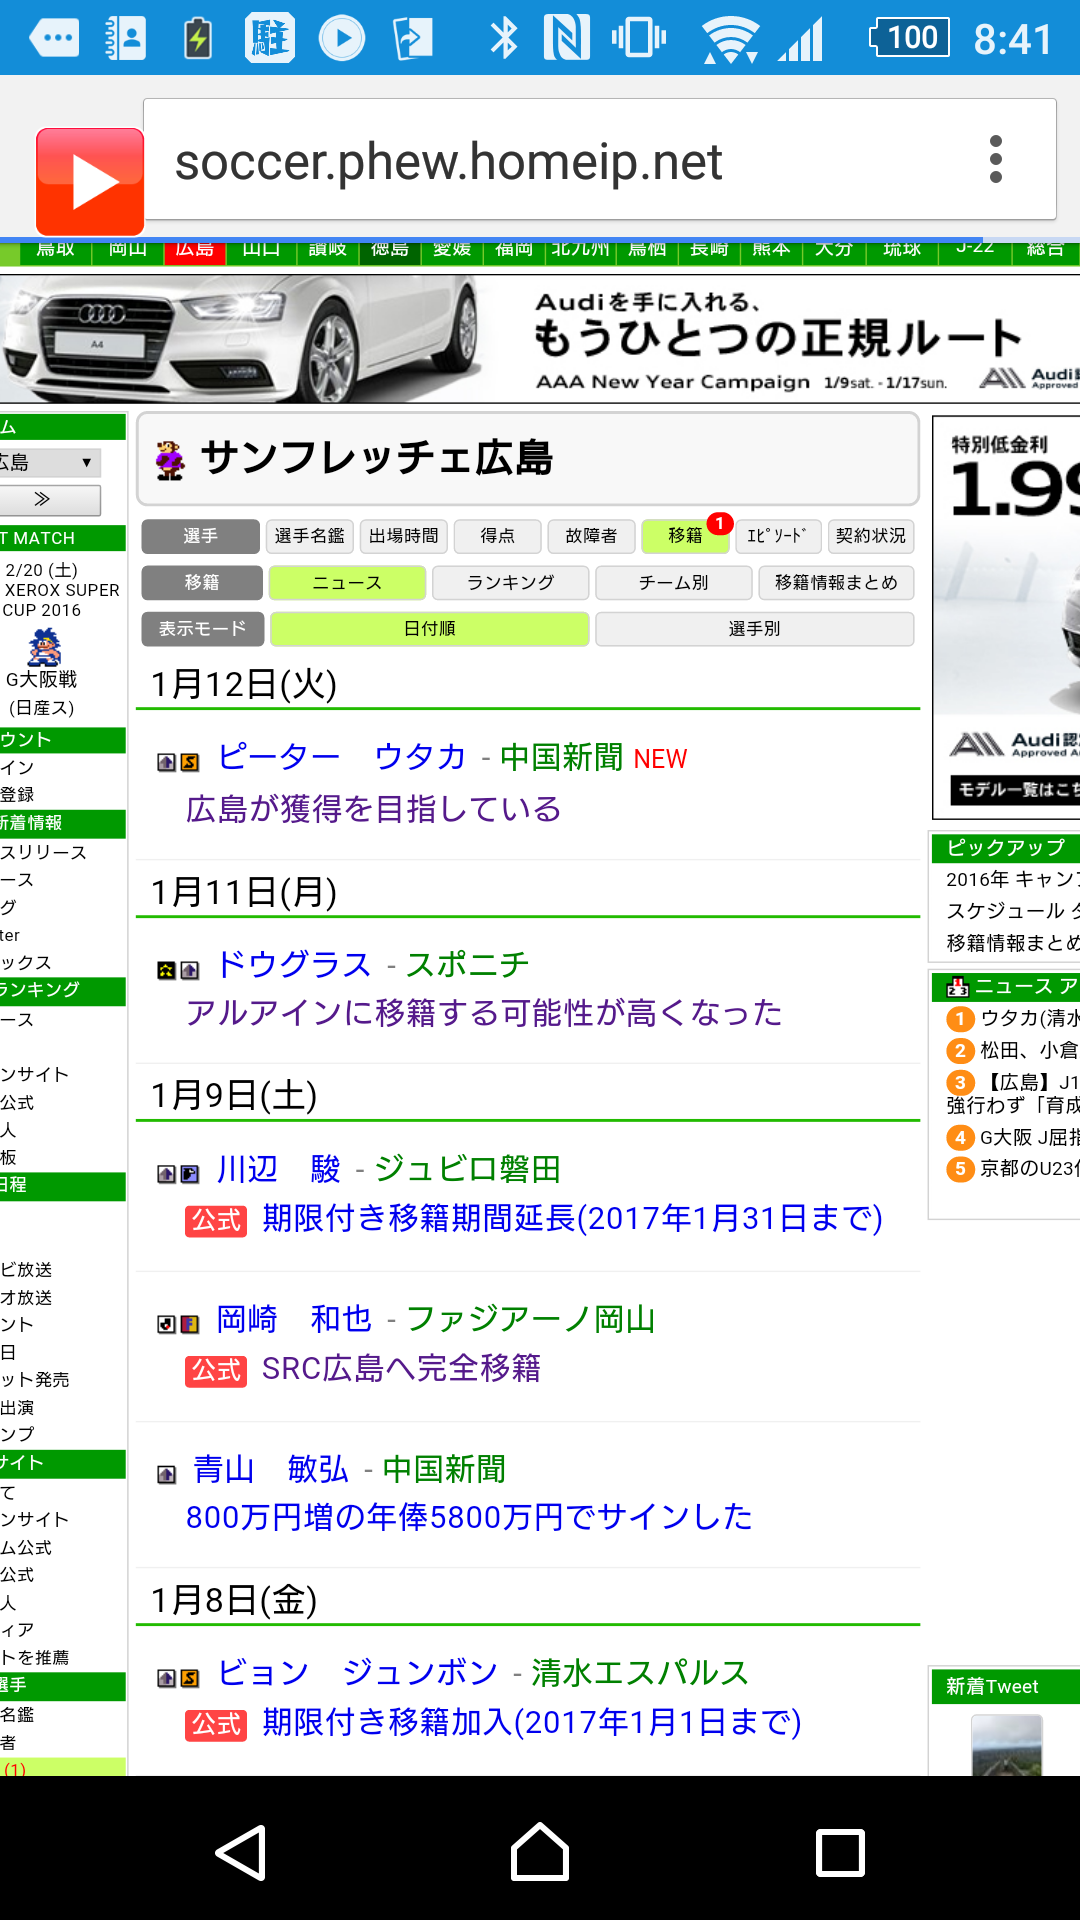Tap the address bar URL field
This screenshot has width=1080, height=1920.
pos(560,161)
